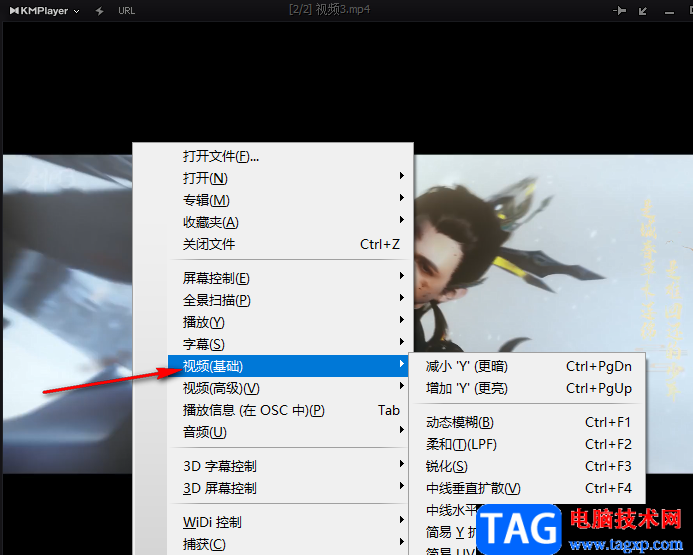693x555 pixels.
Task: Toggle 锐化(S) sharpen filter
Action: point(528,467)
